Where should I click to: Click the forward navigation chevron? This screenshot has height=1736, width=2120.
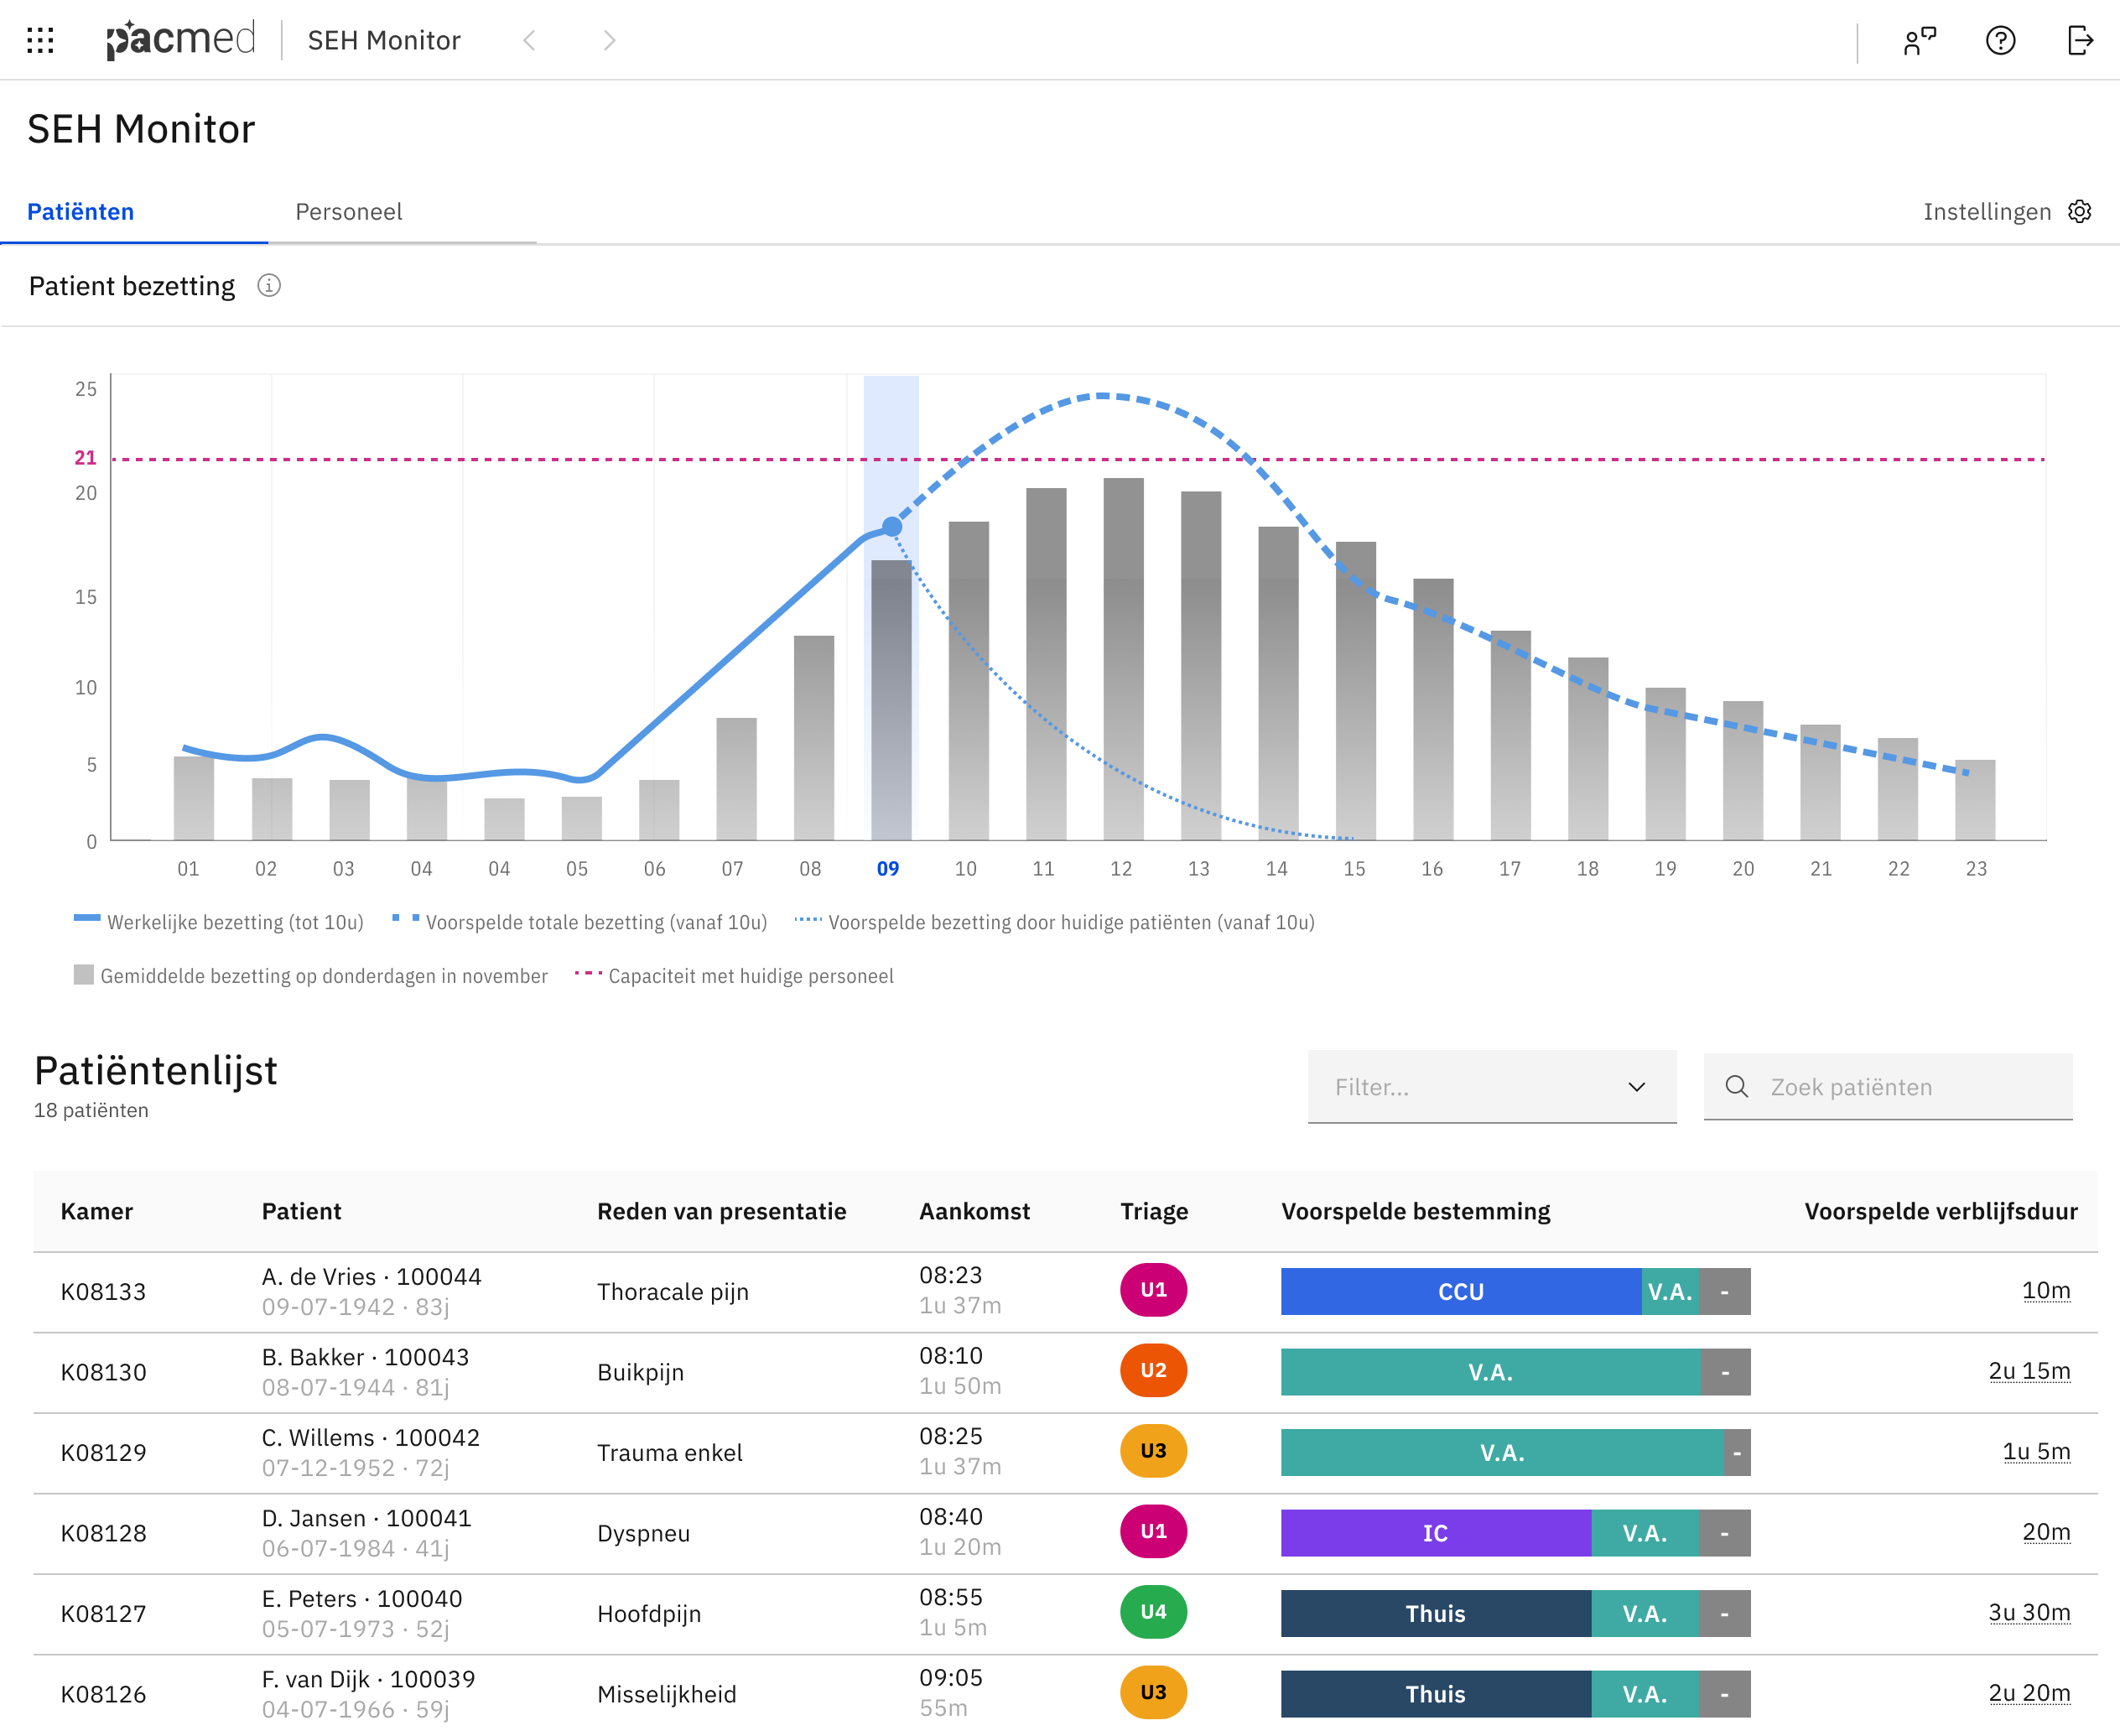(x=609, y=40)
